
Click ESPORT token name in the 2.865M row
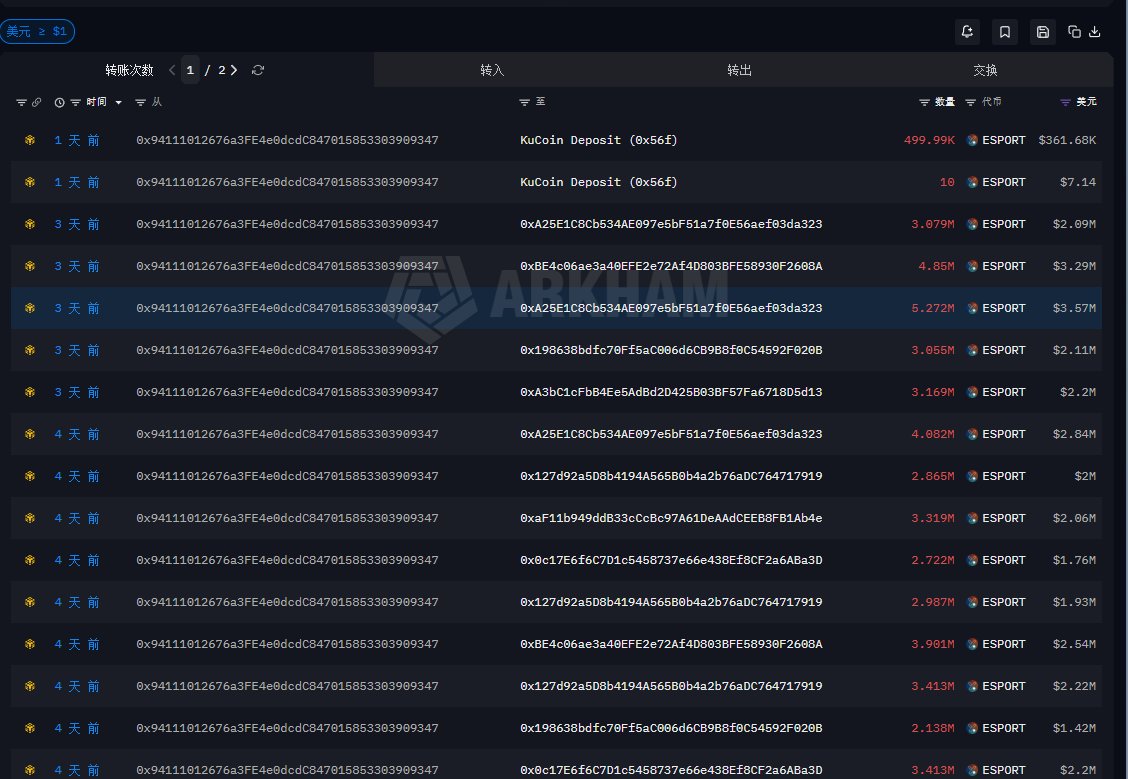tap(1004, 476)
